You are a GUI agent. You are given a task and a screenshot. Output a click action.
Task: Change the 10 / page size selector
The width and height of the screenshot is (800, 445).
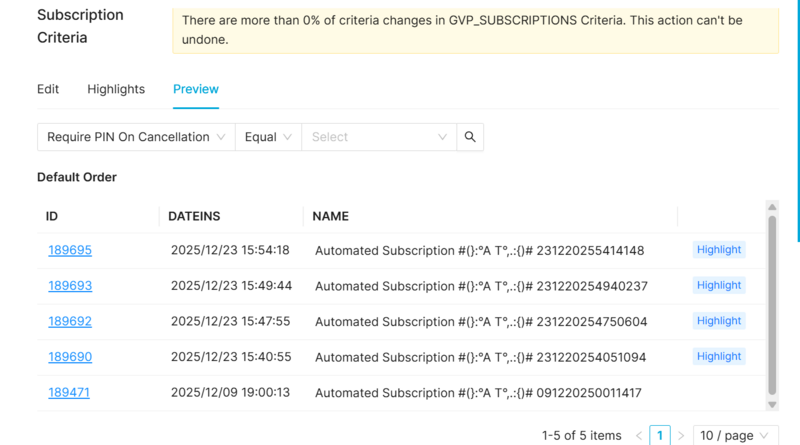(x=735, y=436)
